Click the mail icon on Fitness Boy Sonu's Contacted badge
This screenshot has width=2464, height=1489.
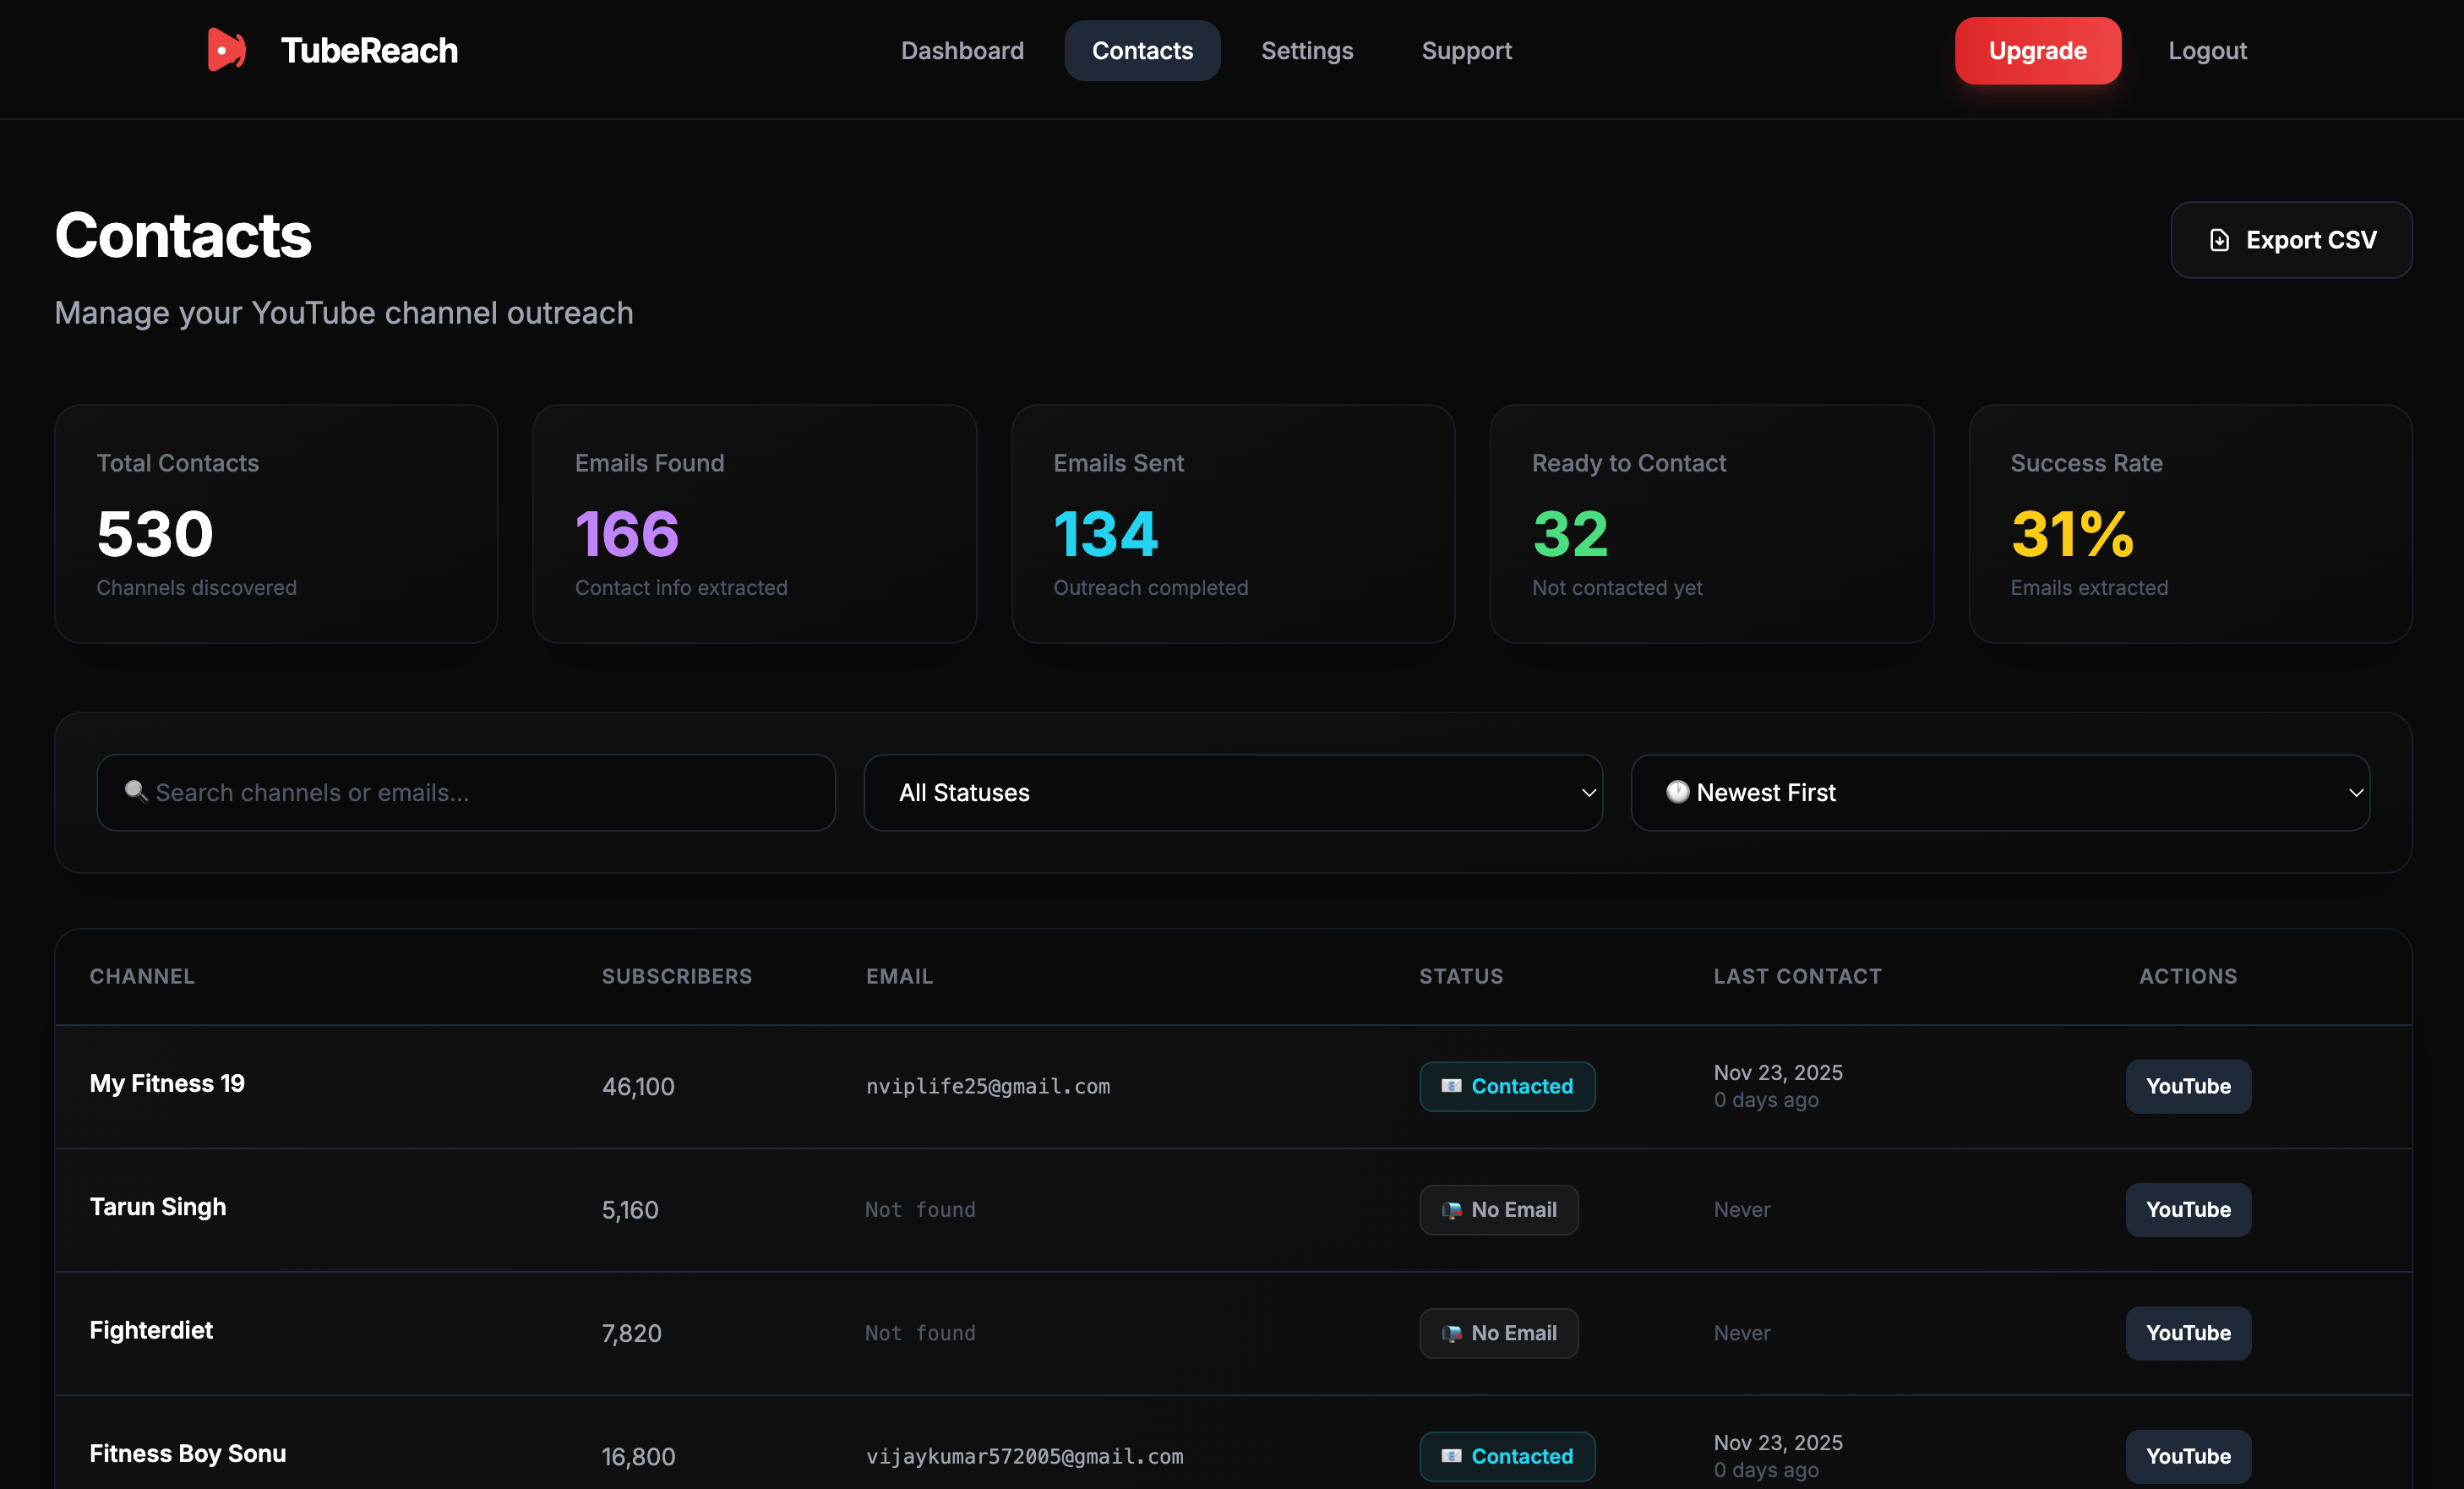coord(1451,1457)
